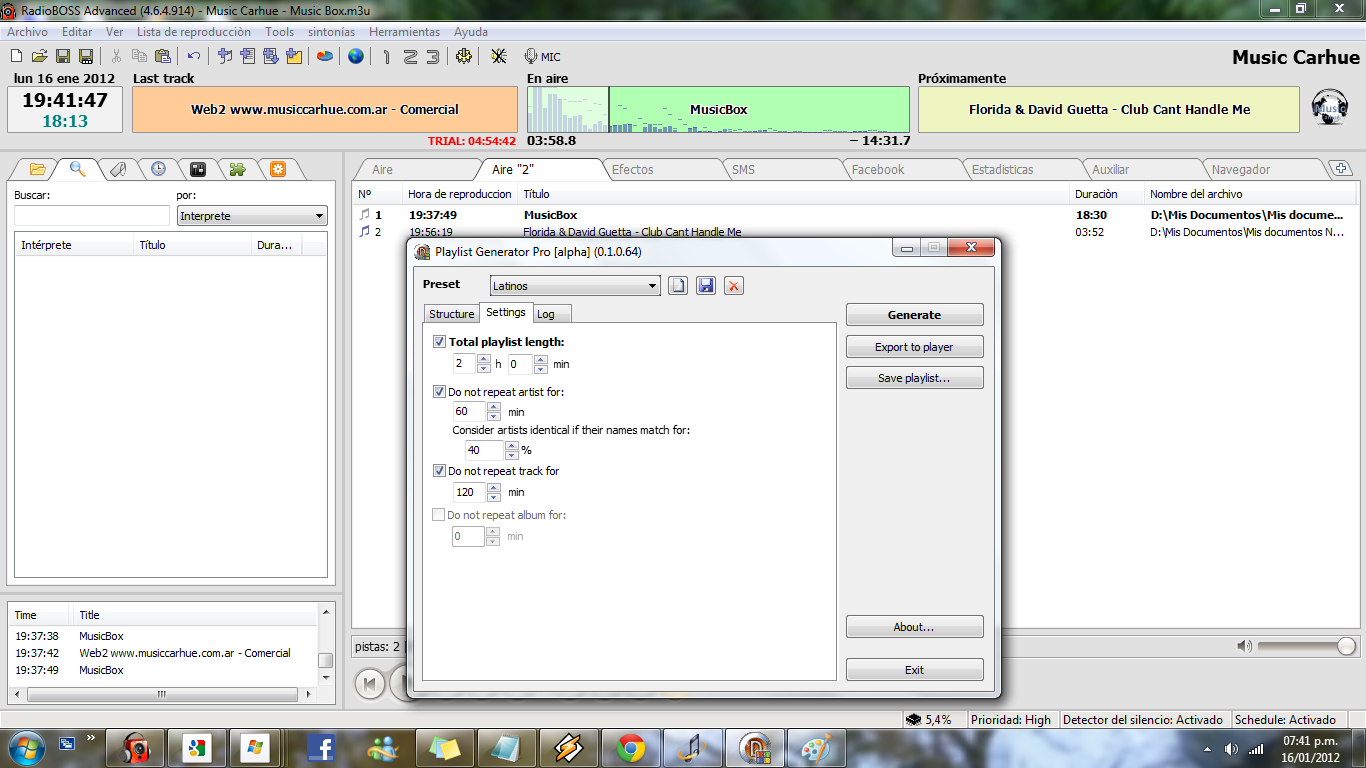This screenshot has height=768, width=1366.
Task: Click the Generate button
Action: coord(915,315)
